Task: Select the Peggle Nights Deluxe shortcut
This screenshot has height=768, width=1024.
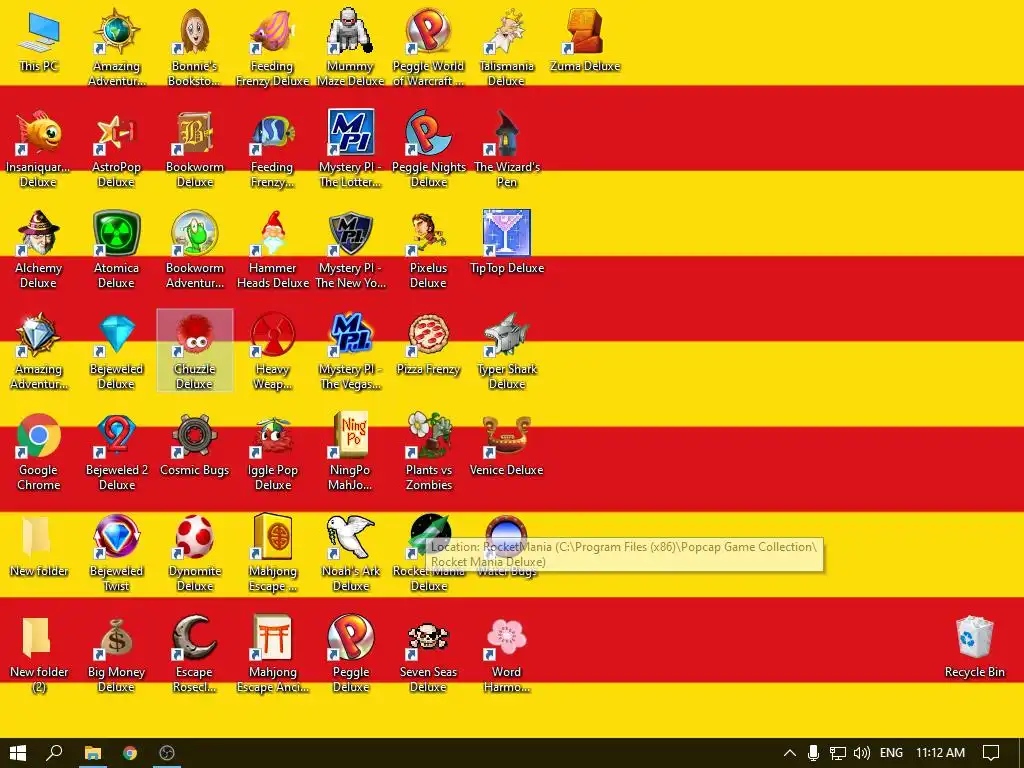Action: click(428, 148)
